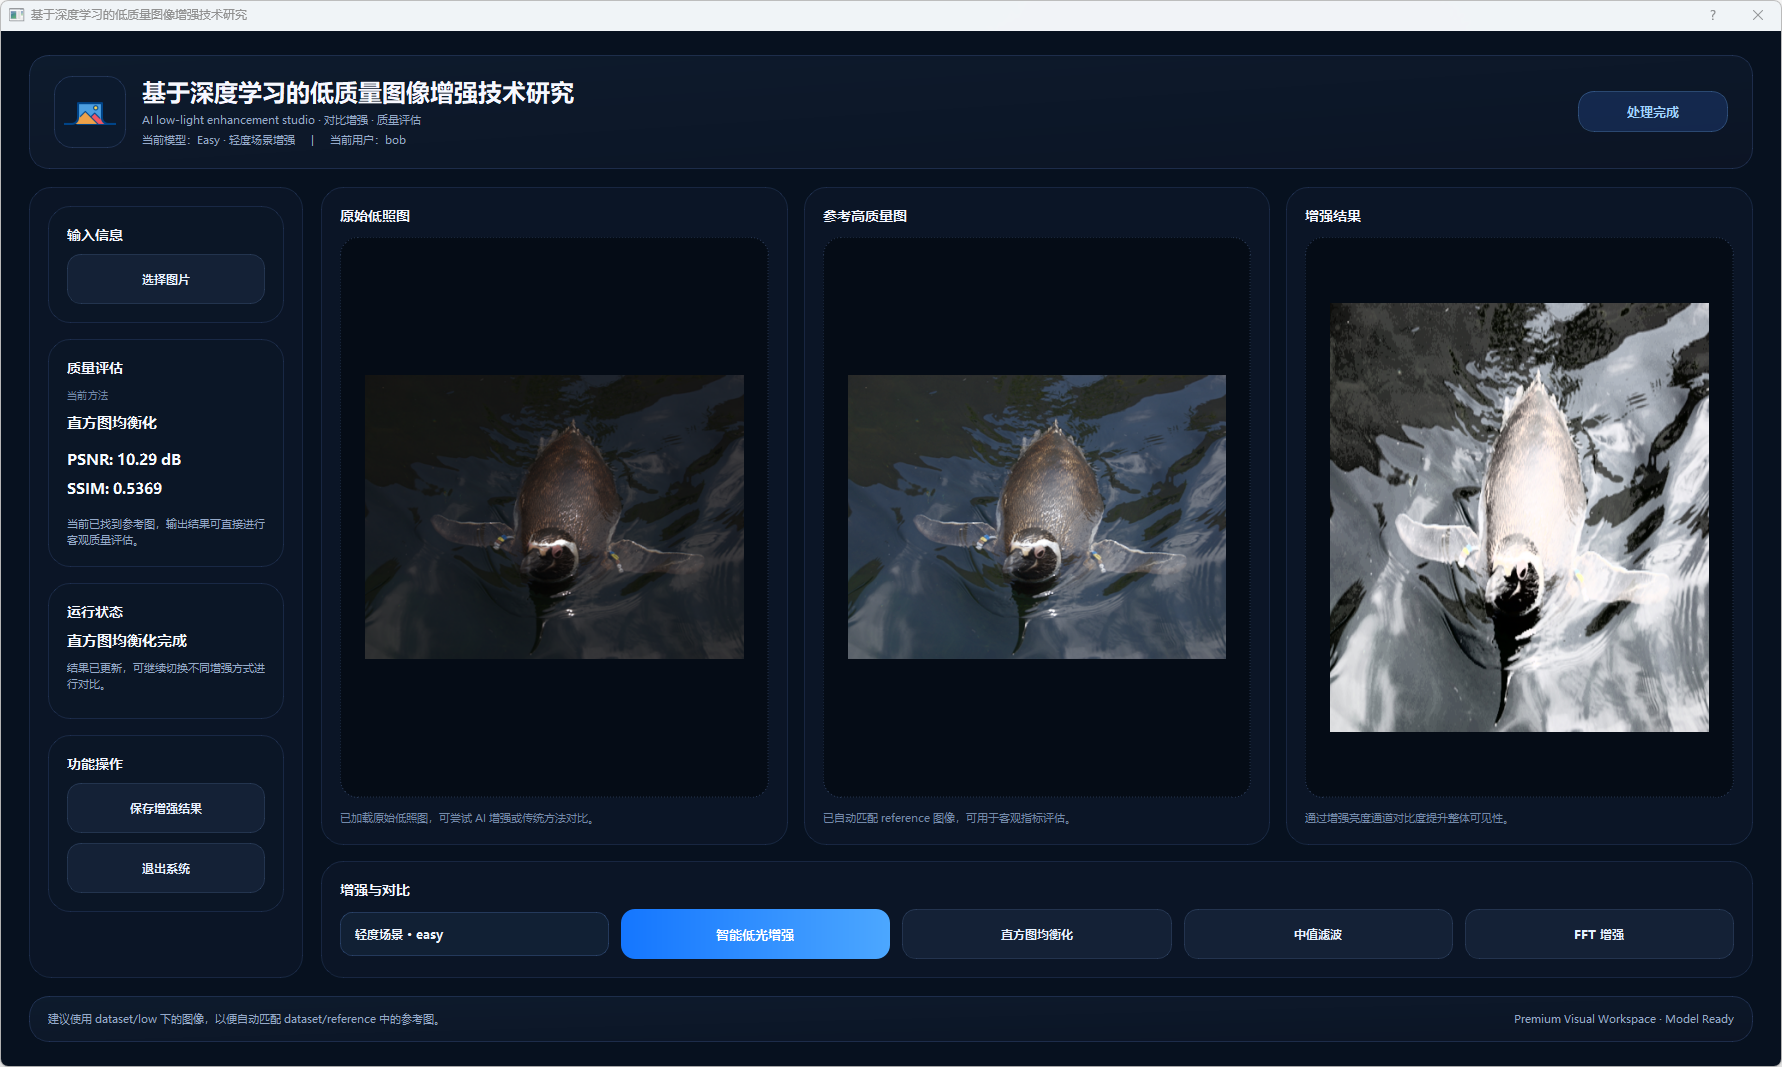This screenshot has width=1782, height=1067.
Task: Apply the 中值滤波 filter
Action: tap(1317, 934)
